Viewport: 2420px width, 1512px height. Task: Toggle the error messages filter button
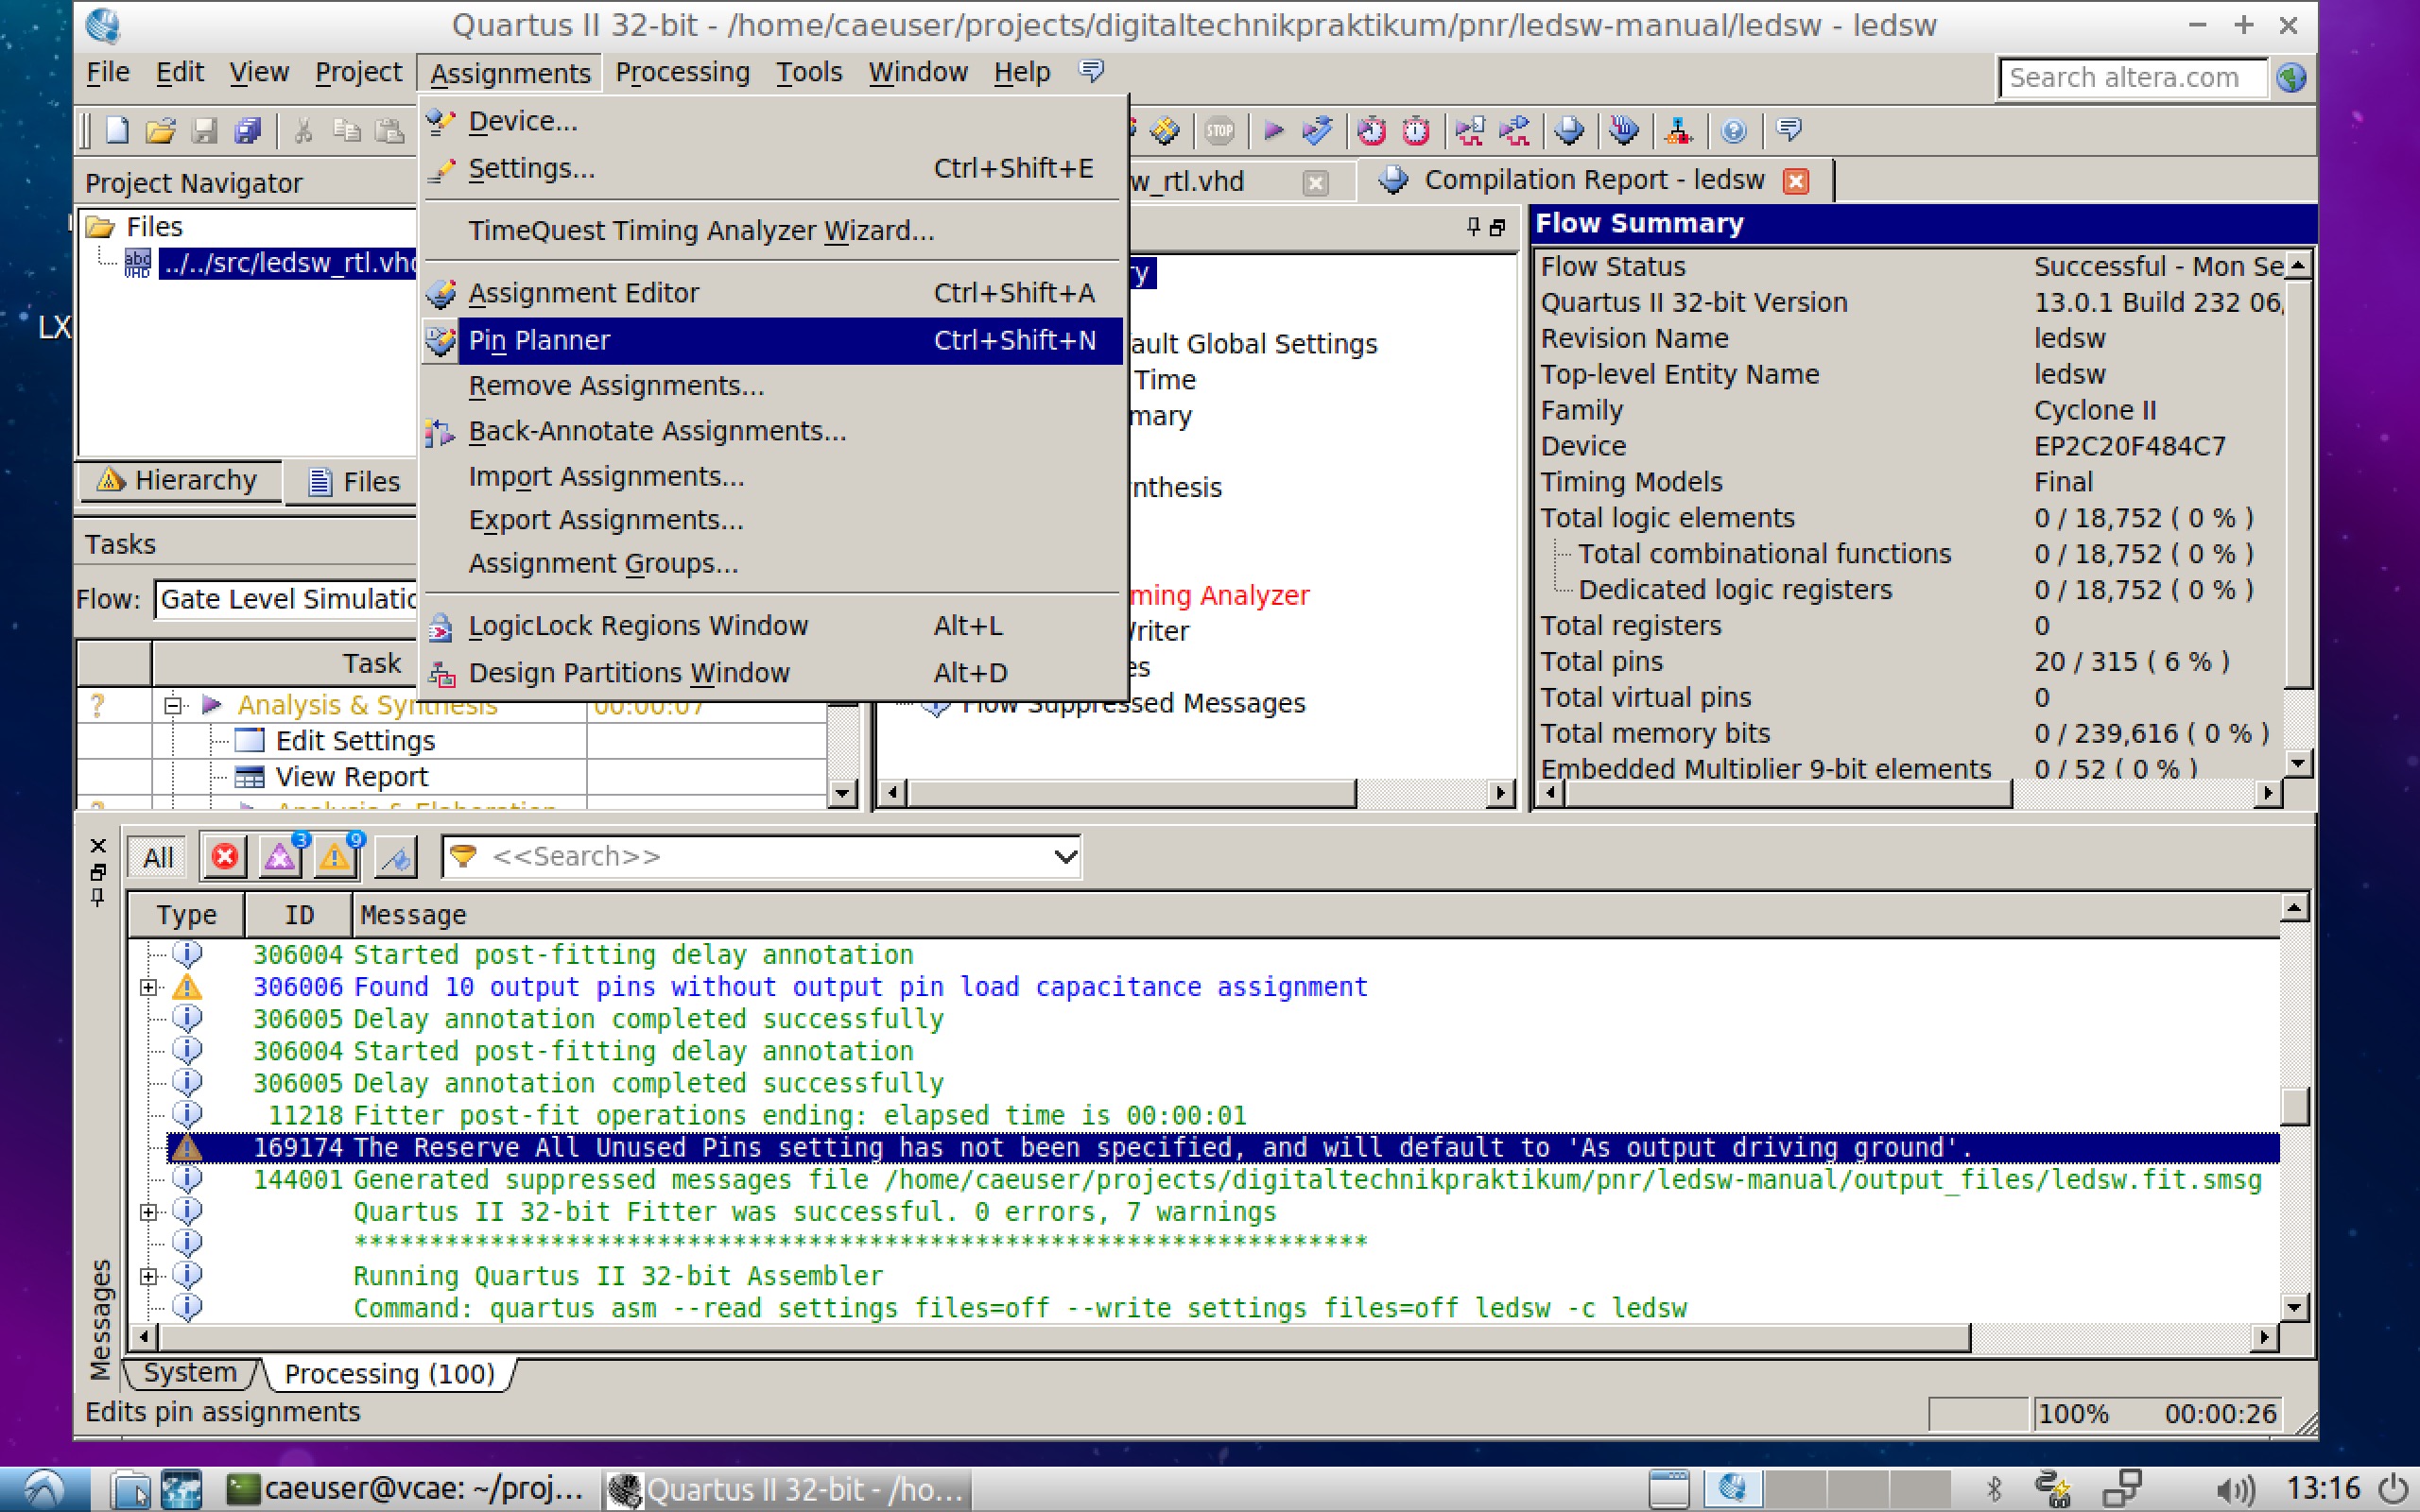(x=225, y=857)
